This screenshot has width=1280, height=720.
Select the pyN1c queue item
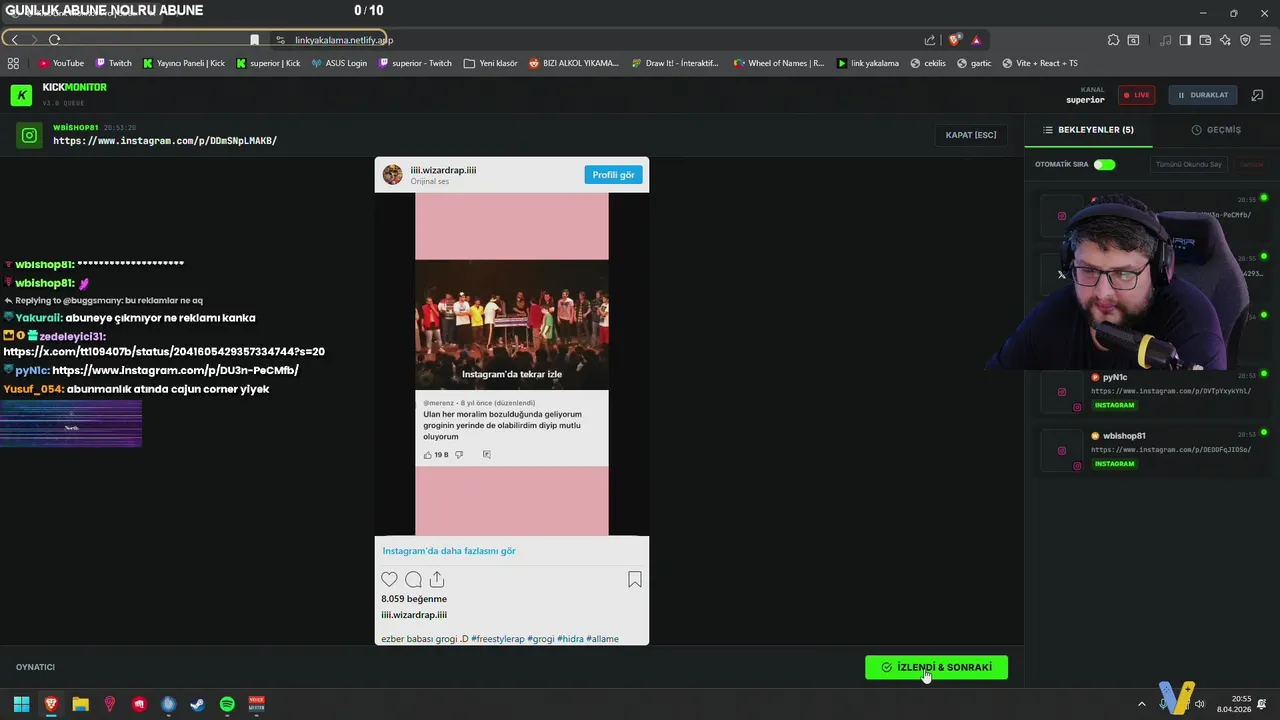pyautogui.click(x=1150, y=391)
